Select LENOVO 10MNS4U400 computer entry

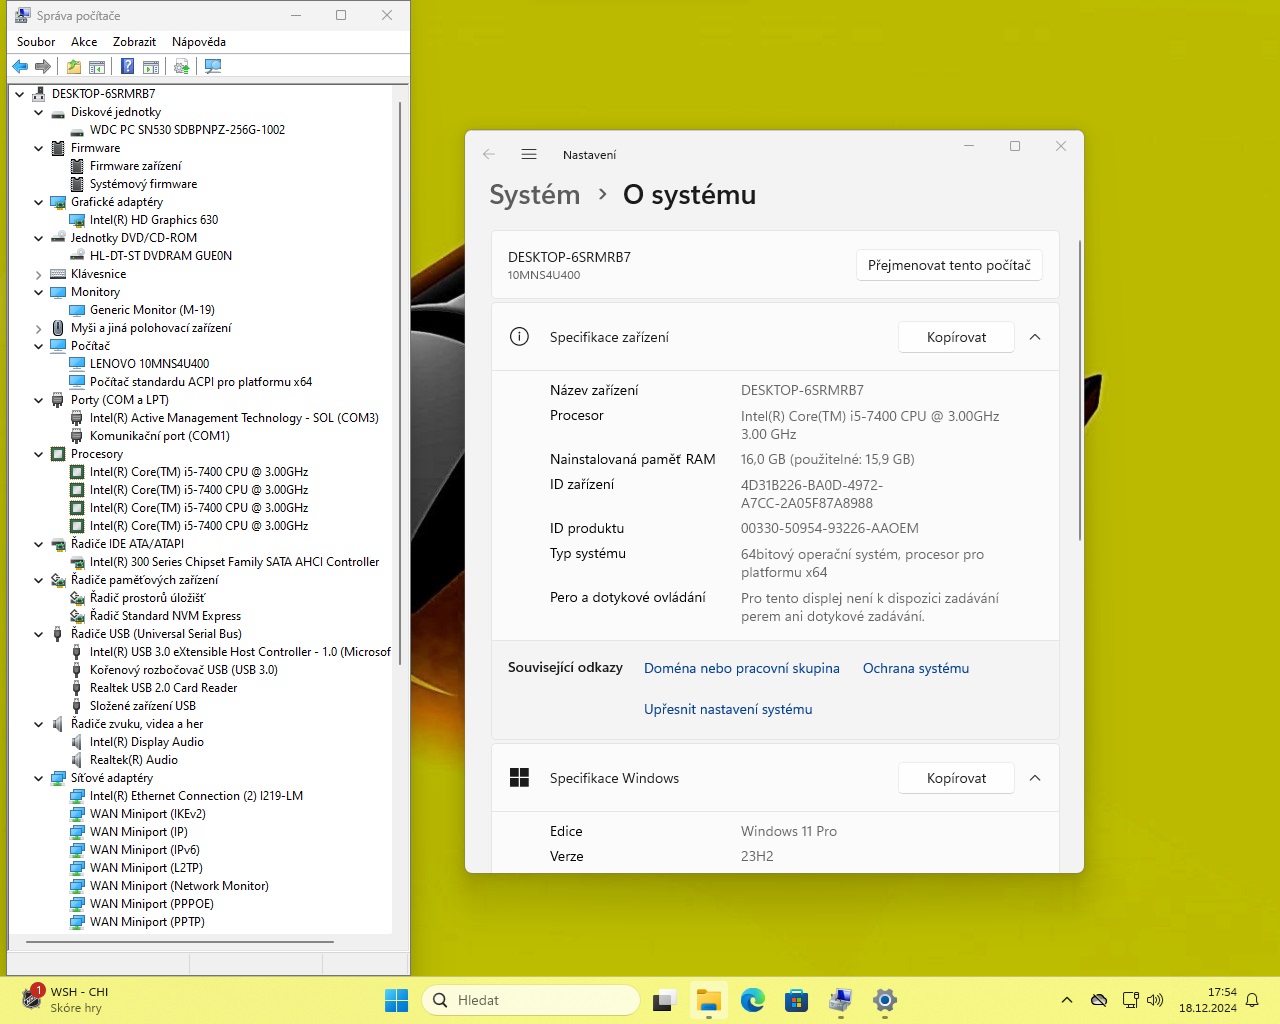(x=149, y=364)
